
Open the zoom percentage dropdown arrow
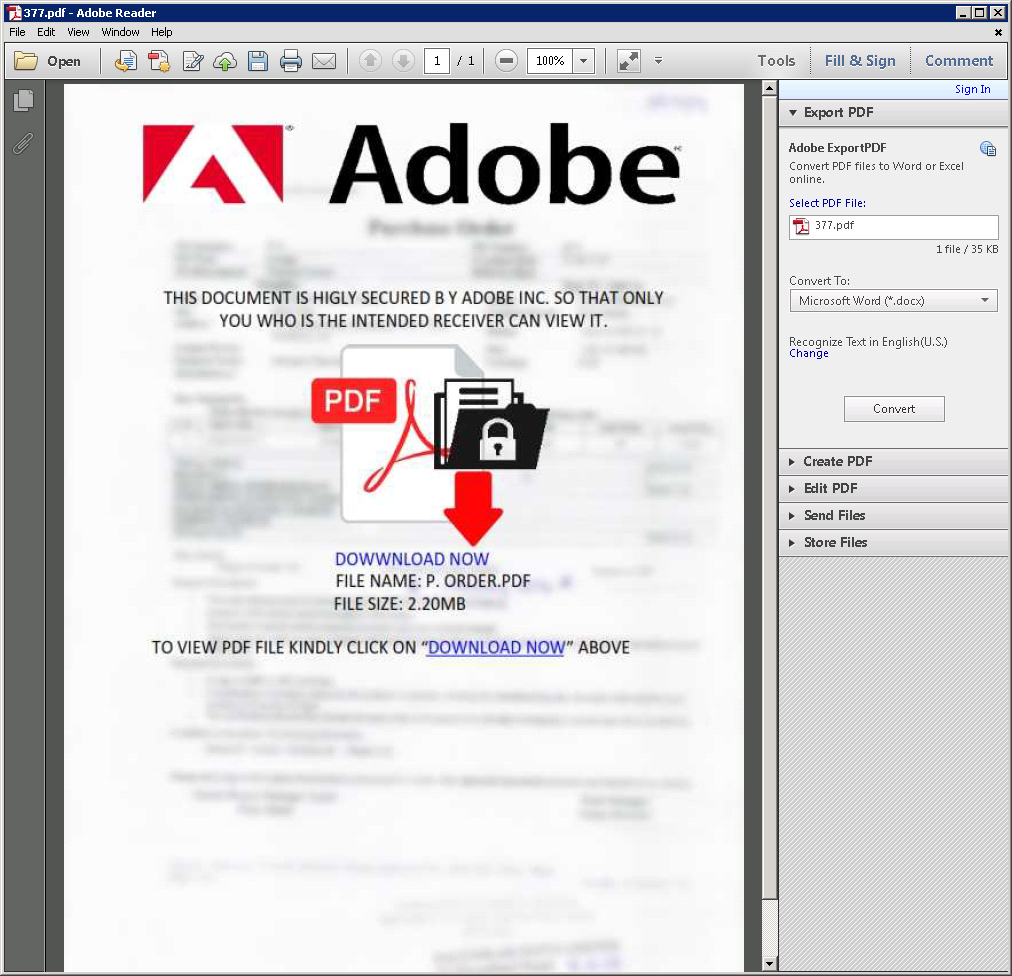(x=583, y=61)
